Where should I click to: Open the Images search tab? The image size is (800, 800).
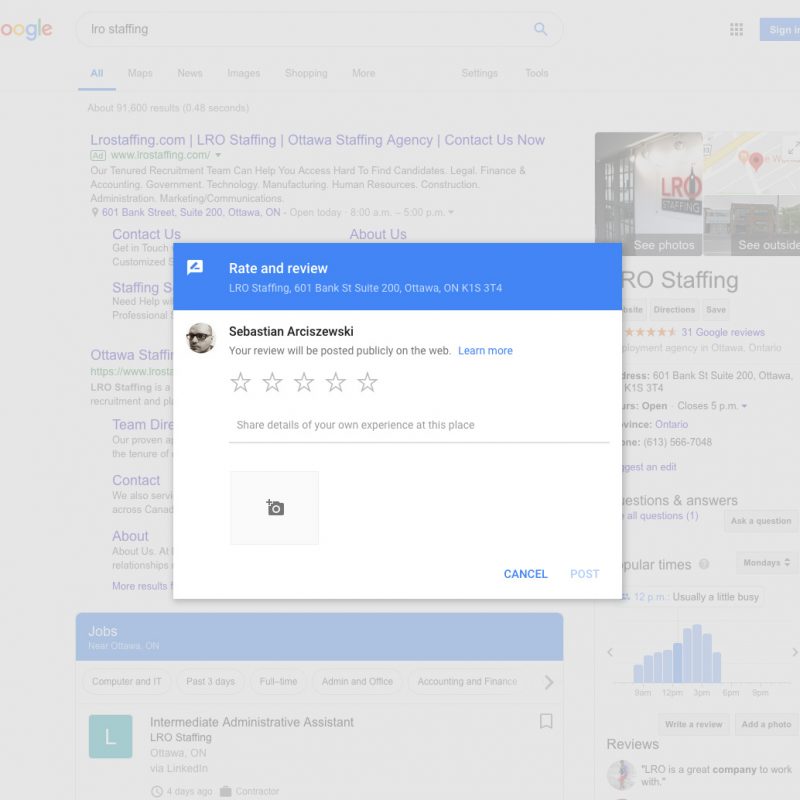tap(243, 73)
